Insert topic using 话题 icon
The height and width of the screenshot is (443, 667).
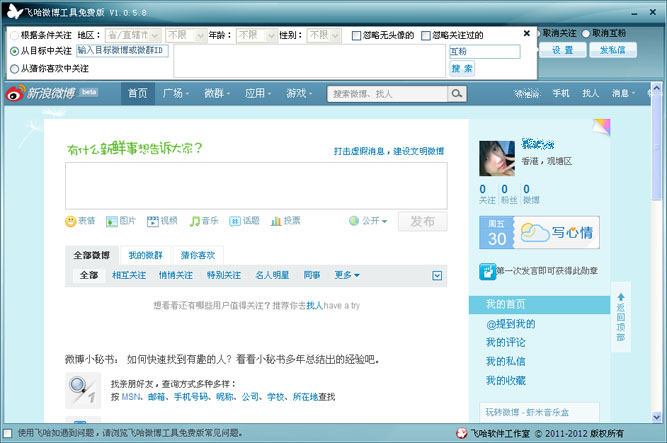(235, 221)
